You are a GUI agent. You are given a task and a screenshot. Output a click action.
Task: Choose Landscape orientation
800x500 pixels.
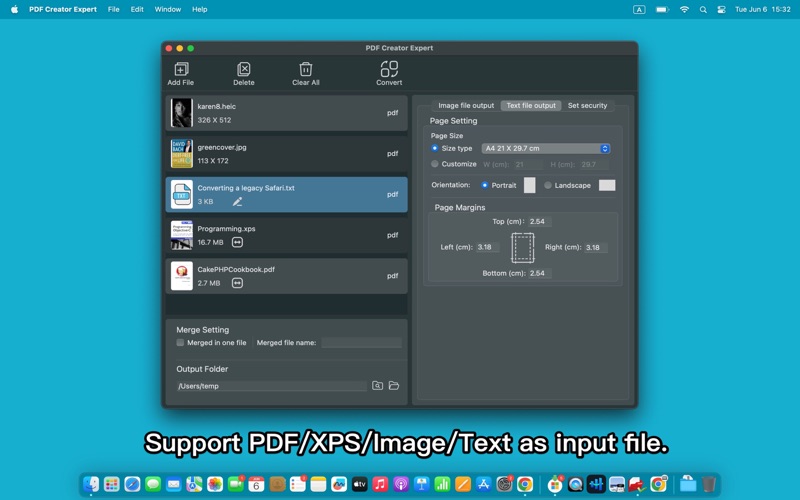(548, 185)
